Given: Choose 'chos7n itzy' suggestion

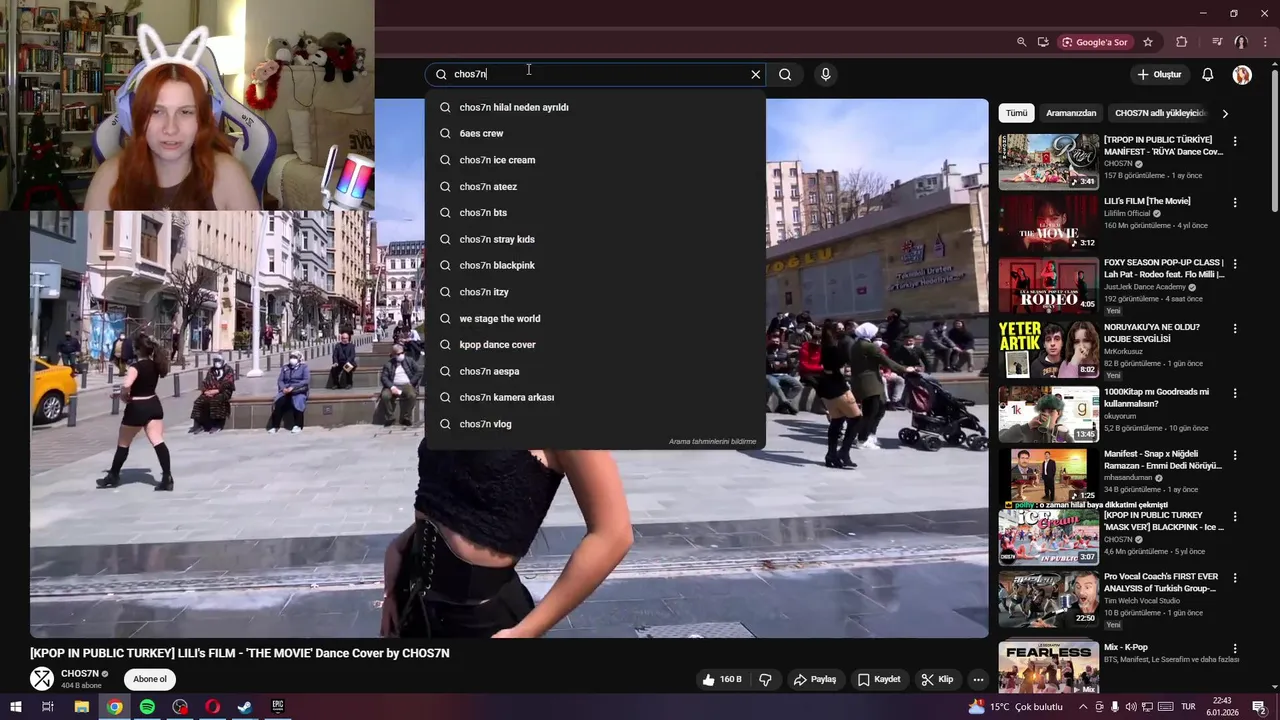Looking at the screenshot, I should [x=595, y=292].
